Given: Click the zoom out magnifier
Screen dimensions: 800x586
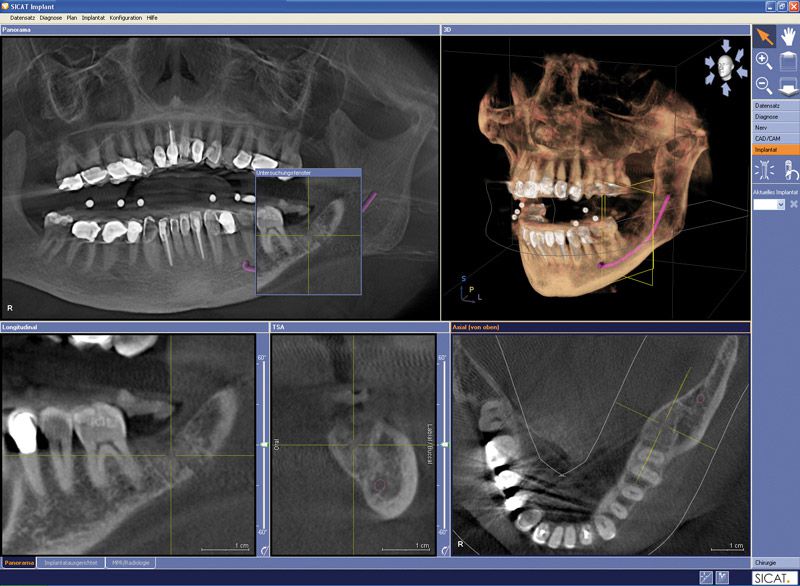Looking at the screenshot, I should point(763,86).
